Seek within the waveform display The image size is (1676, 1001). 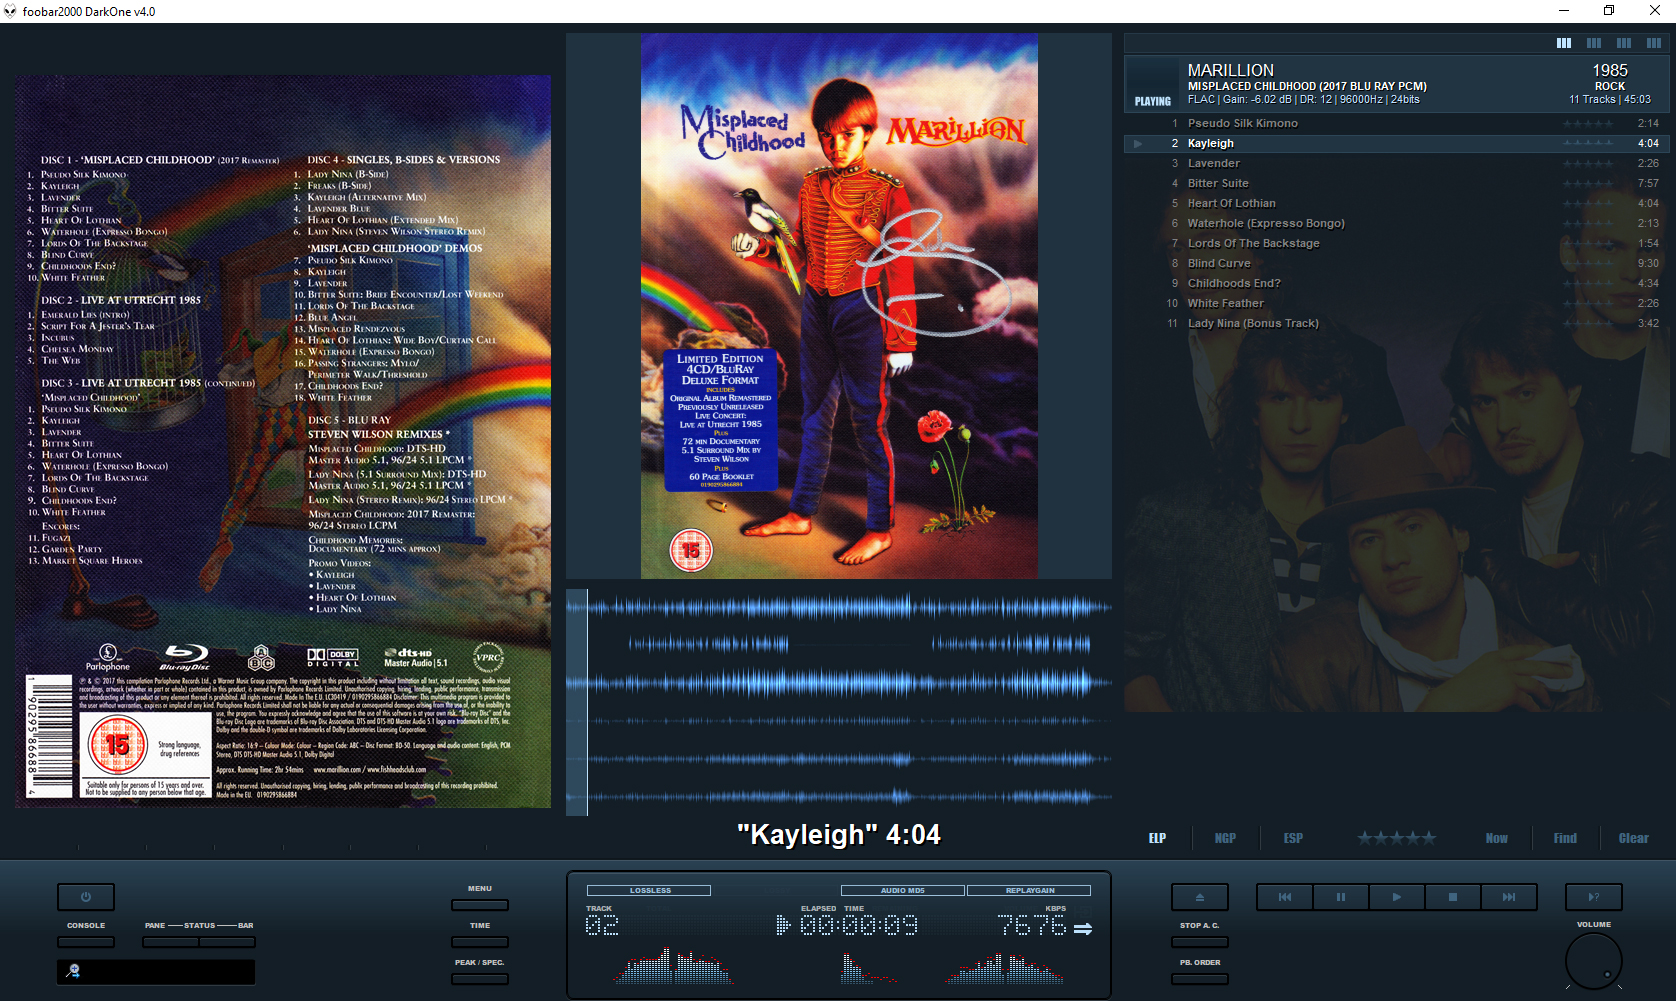[x=839, y=702]
